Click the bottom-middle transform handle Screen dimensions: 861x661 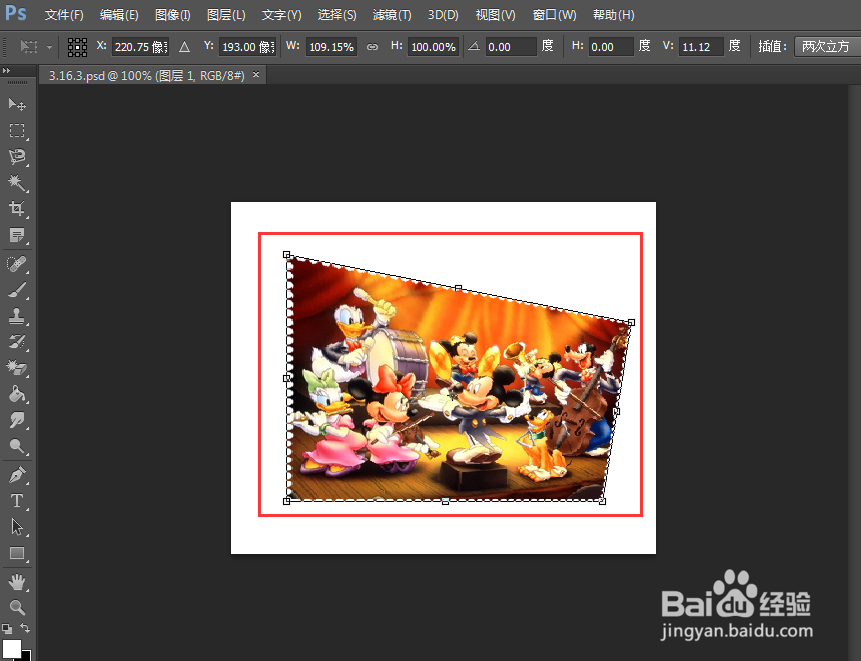[445, 501]
